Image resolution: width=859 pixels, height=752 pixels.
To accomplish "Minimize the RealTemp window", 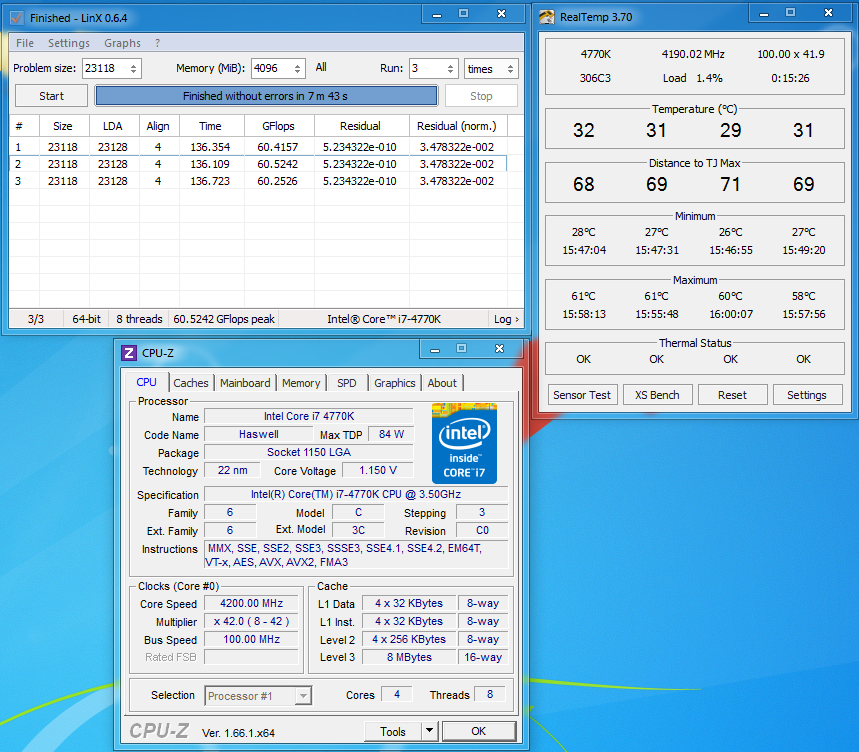I will point(764,14).
